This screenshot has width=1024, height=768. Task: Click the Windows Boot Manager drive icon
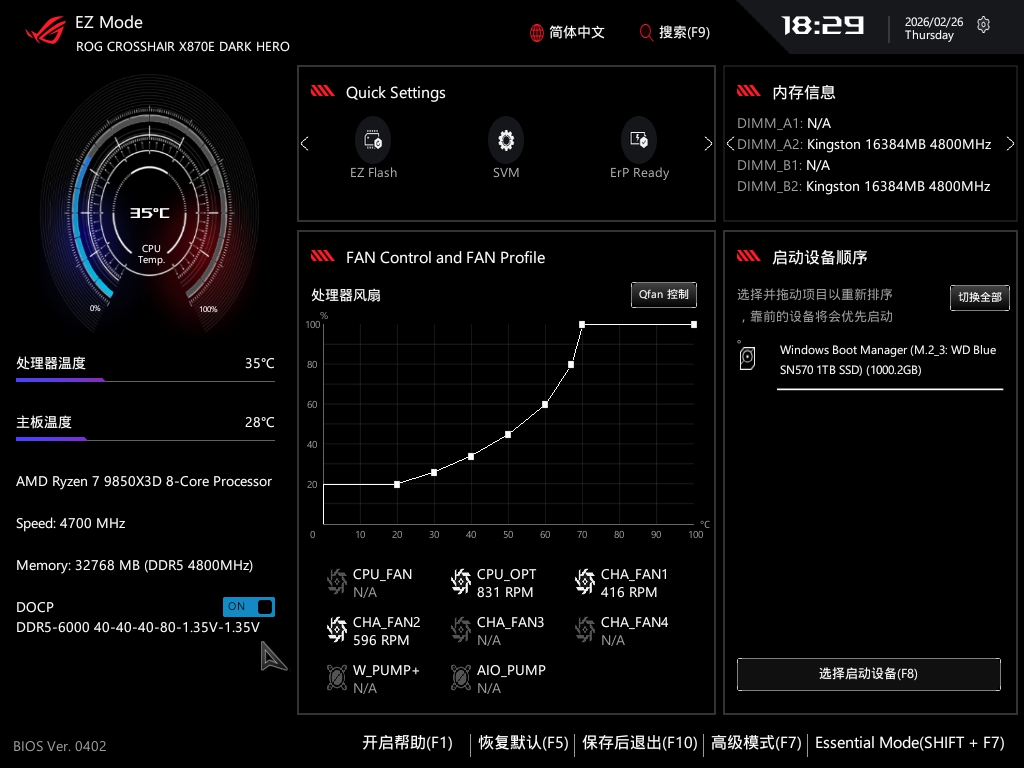[747, 359]
